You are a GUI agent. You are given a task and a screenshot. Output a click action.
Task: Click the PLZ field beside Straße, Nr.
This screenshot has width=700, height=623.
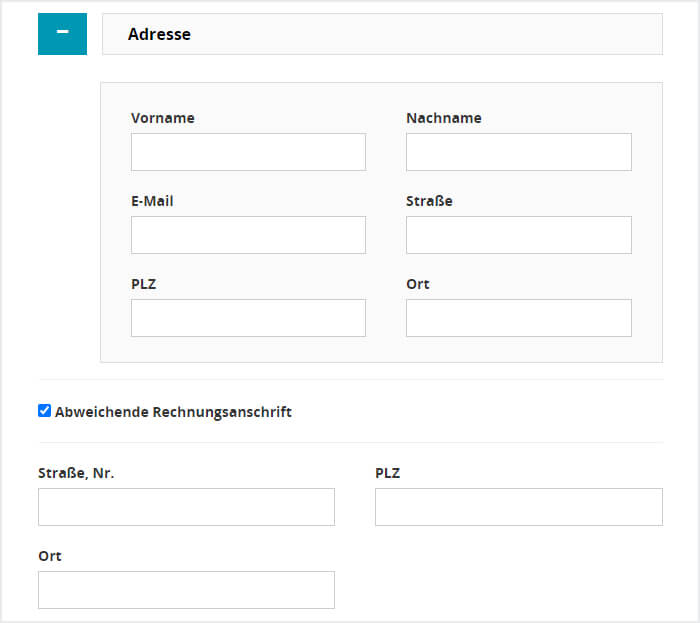pos(519,507)
